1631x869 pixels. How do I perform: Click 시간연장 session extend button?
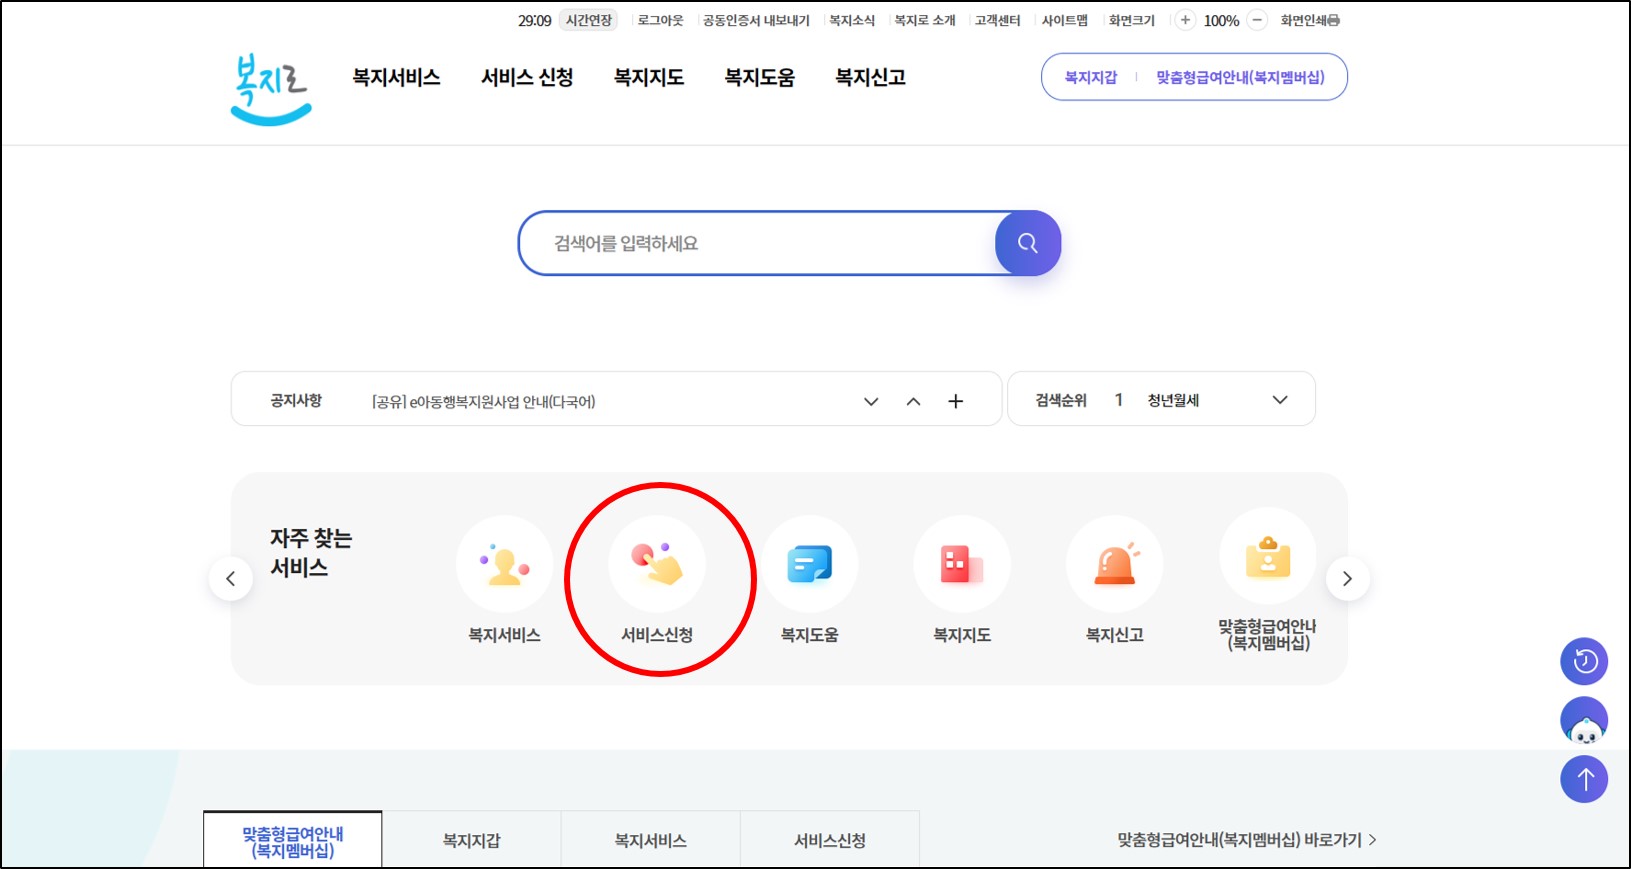pos(589,20)
